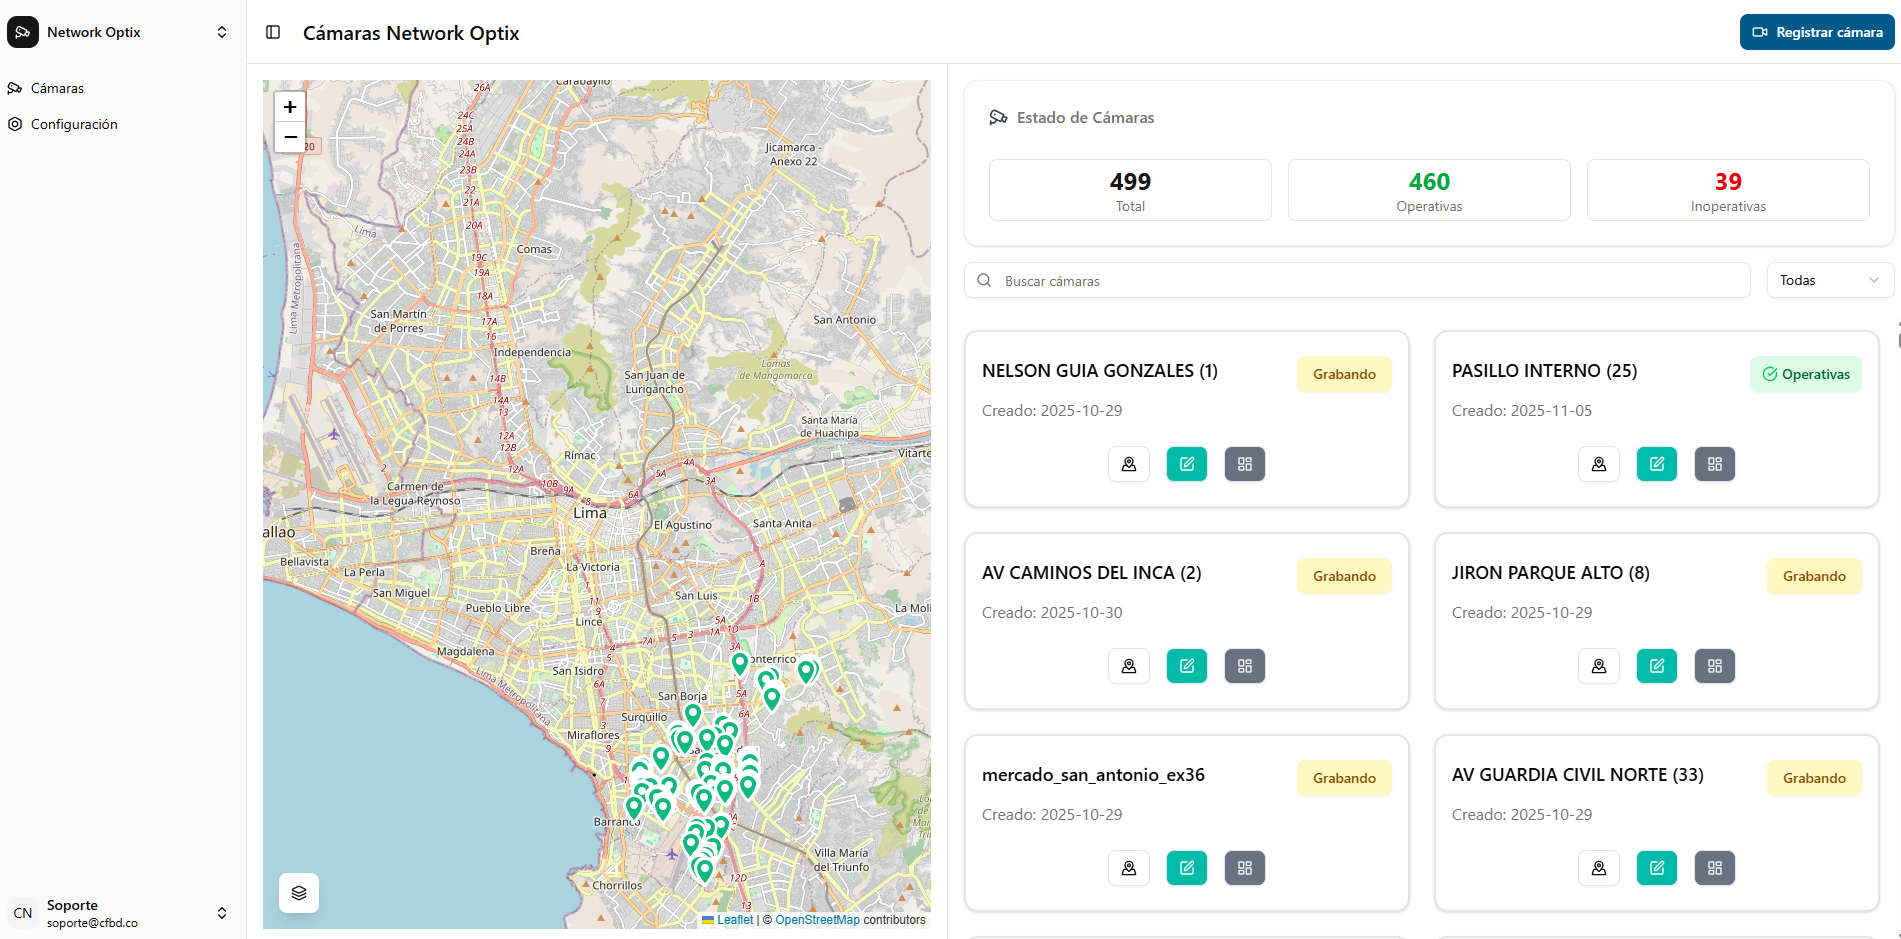Locate NELSON GUIA GONZALES (1) on map
This screenshot has height=939, width=1901.
(x=1129, y=464)
